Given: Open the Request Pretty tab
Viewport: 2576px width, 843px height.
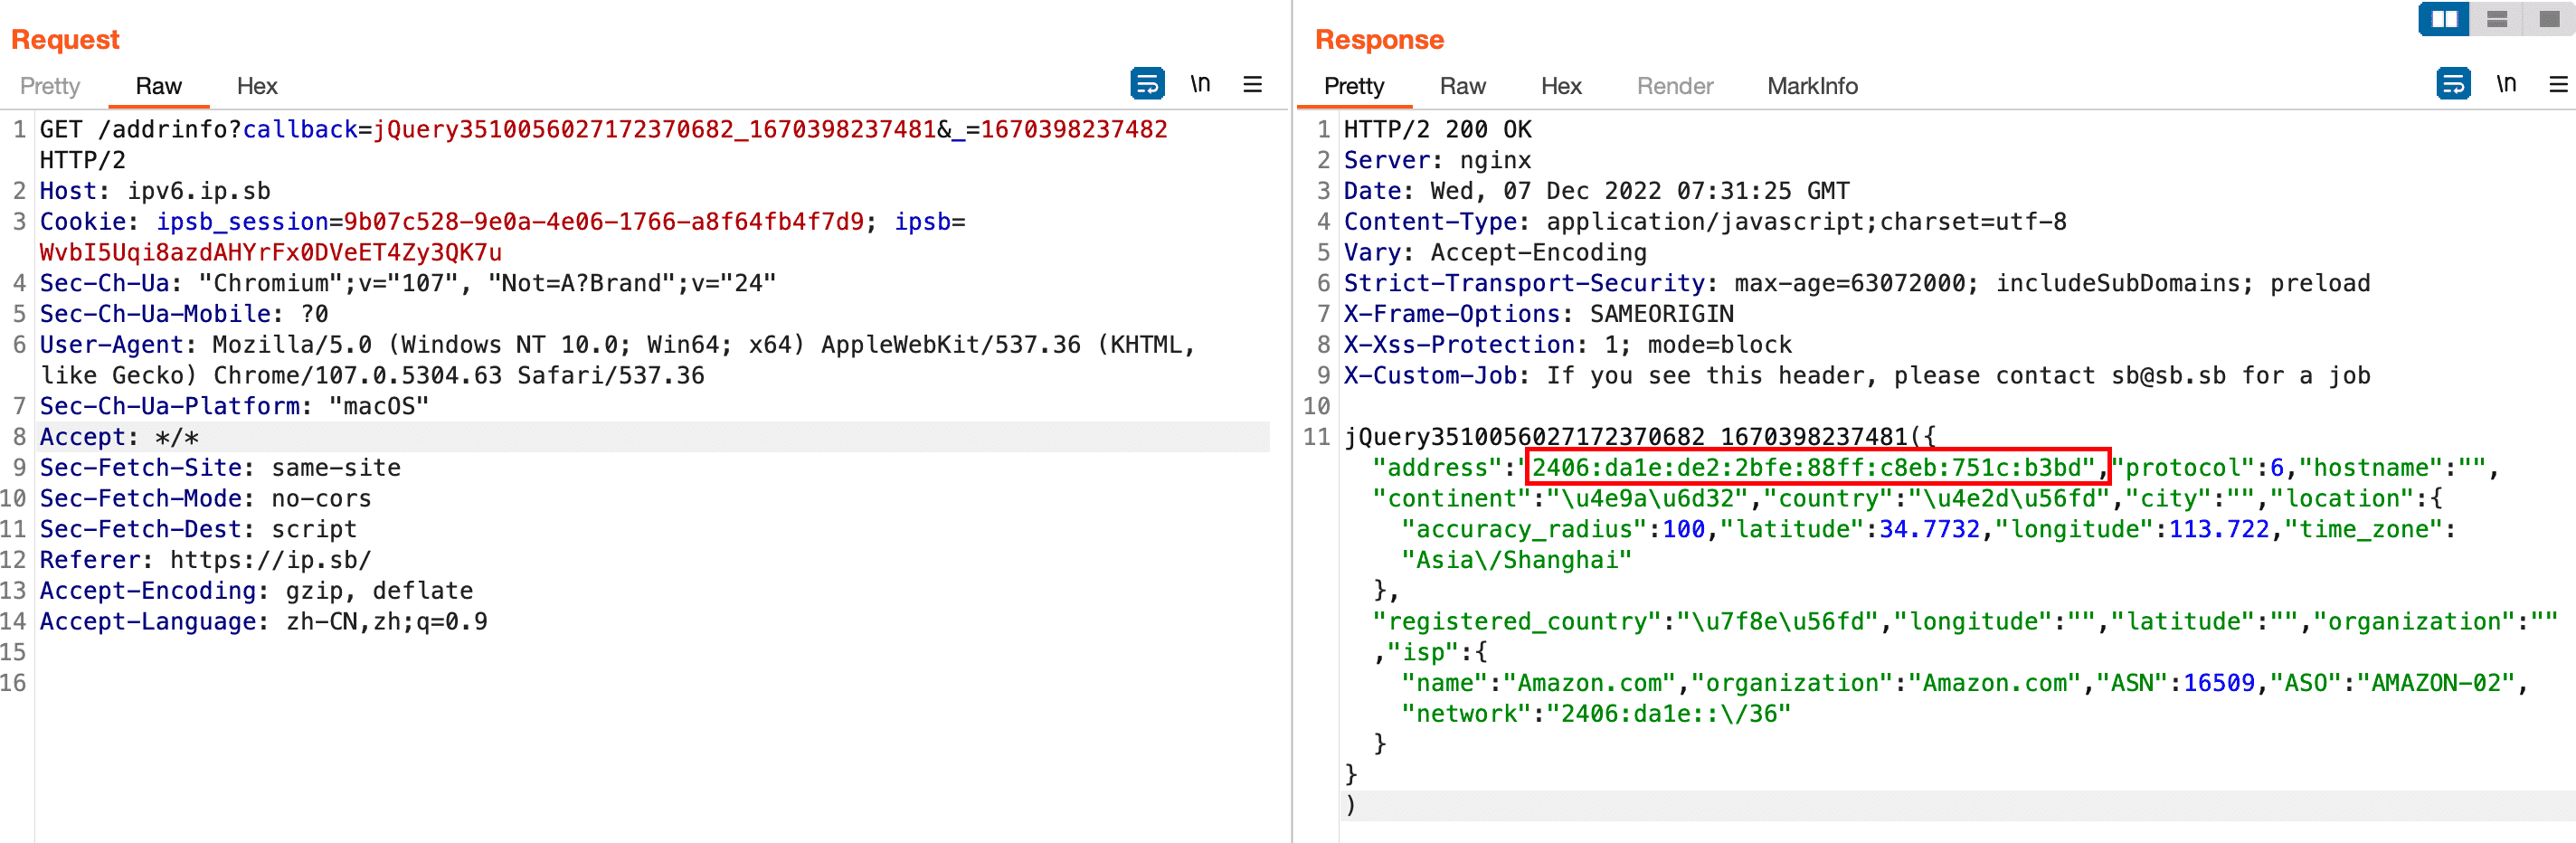Looking at the screenshot, I should click(50, 86).
